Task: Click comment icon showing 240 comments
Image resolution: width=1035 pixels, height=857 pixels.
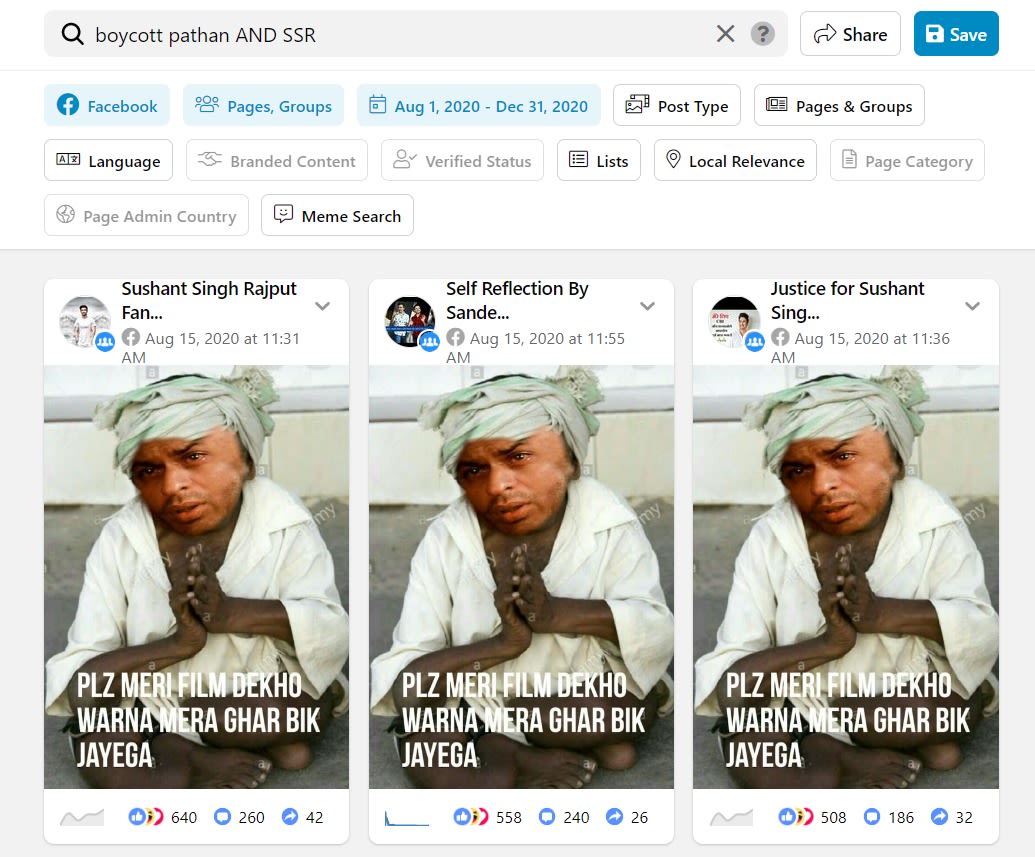Action: [x=547, y=818]
